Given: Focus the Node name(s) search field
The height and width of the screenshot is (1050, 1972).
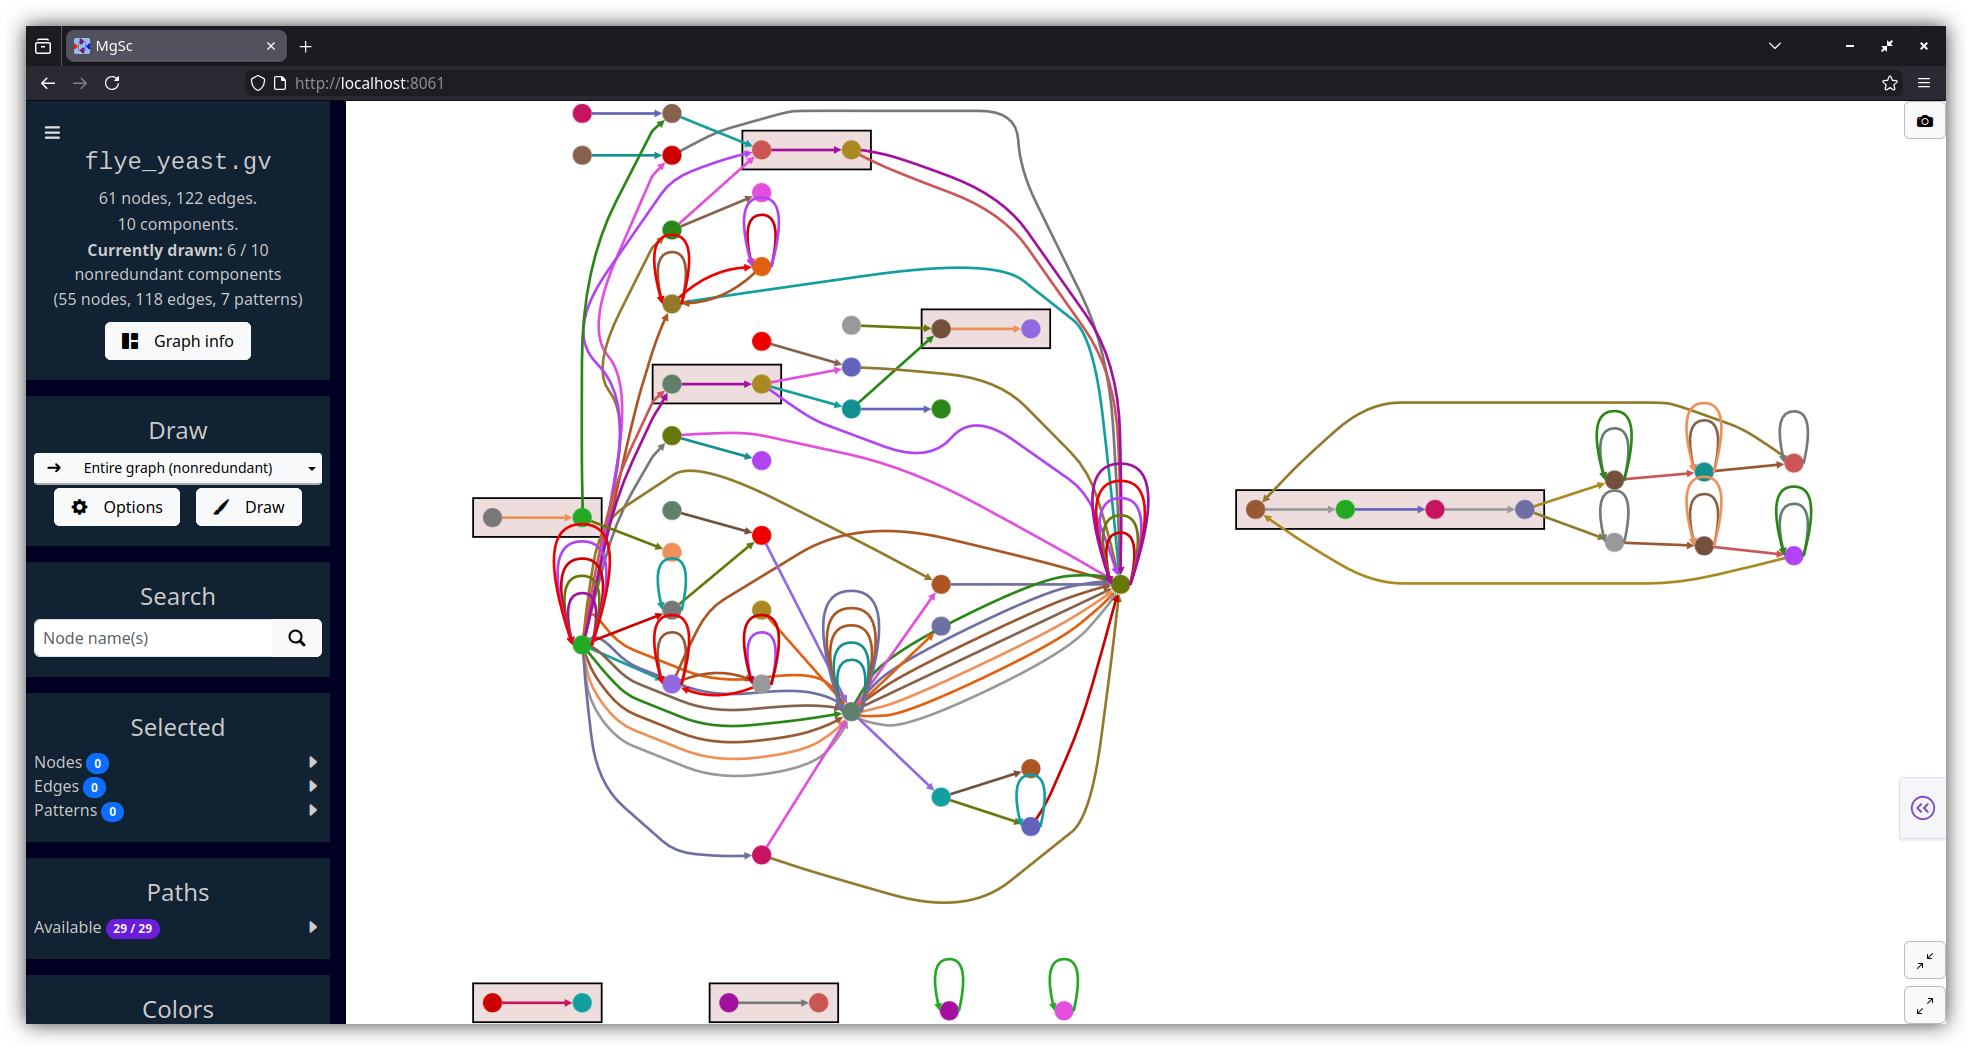Looking at the screenshot, I should (x=153, y=638).
